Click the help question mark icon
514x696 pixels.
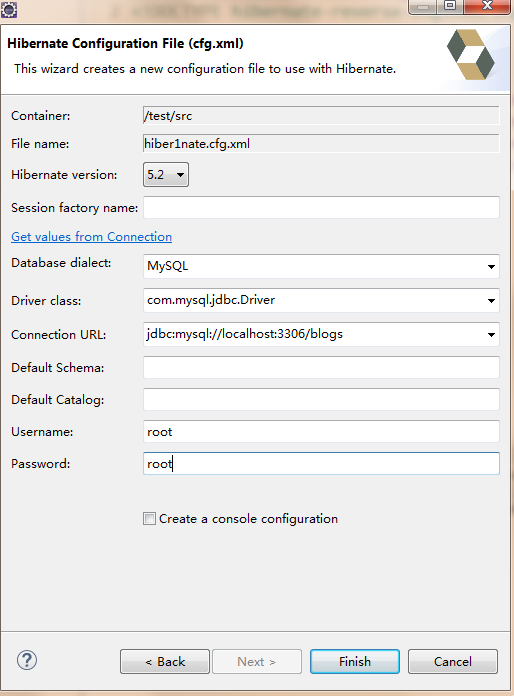tap(27, 660)
